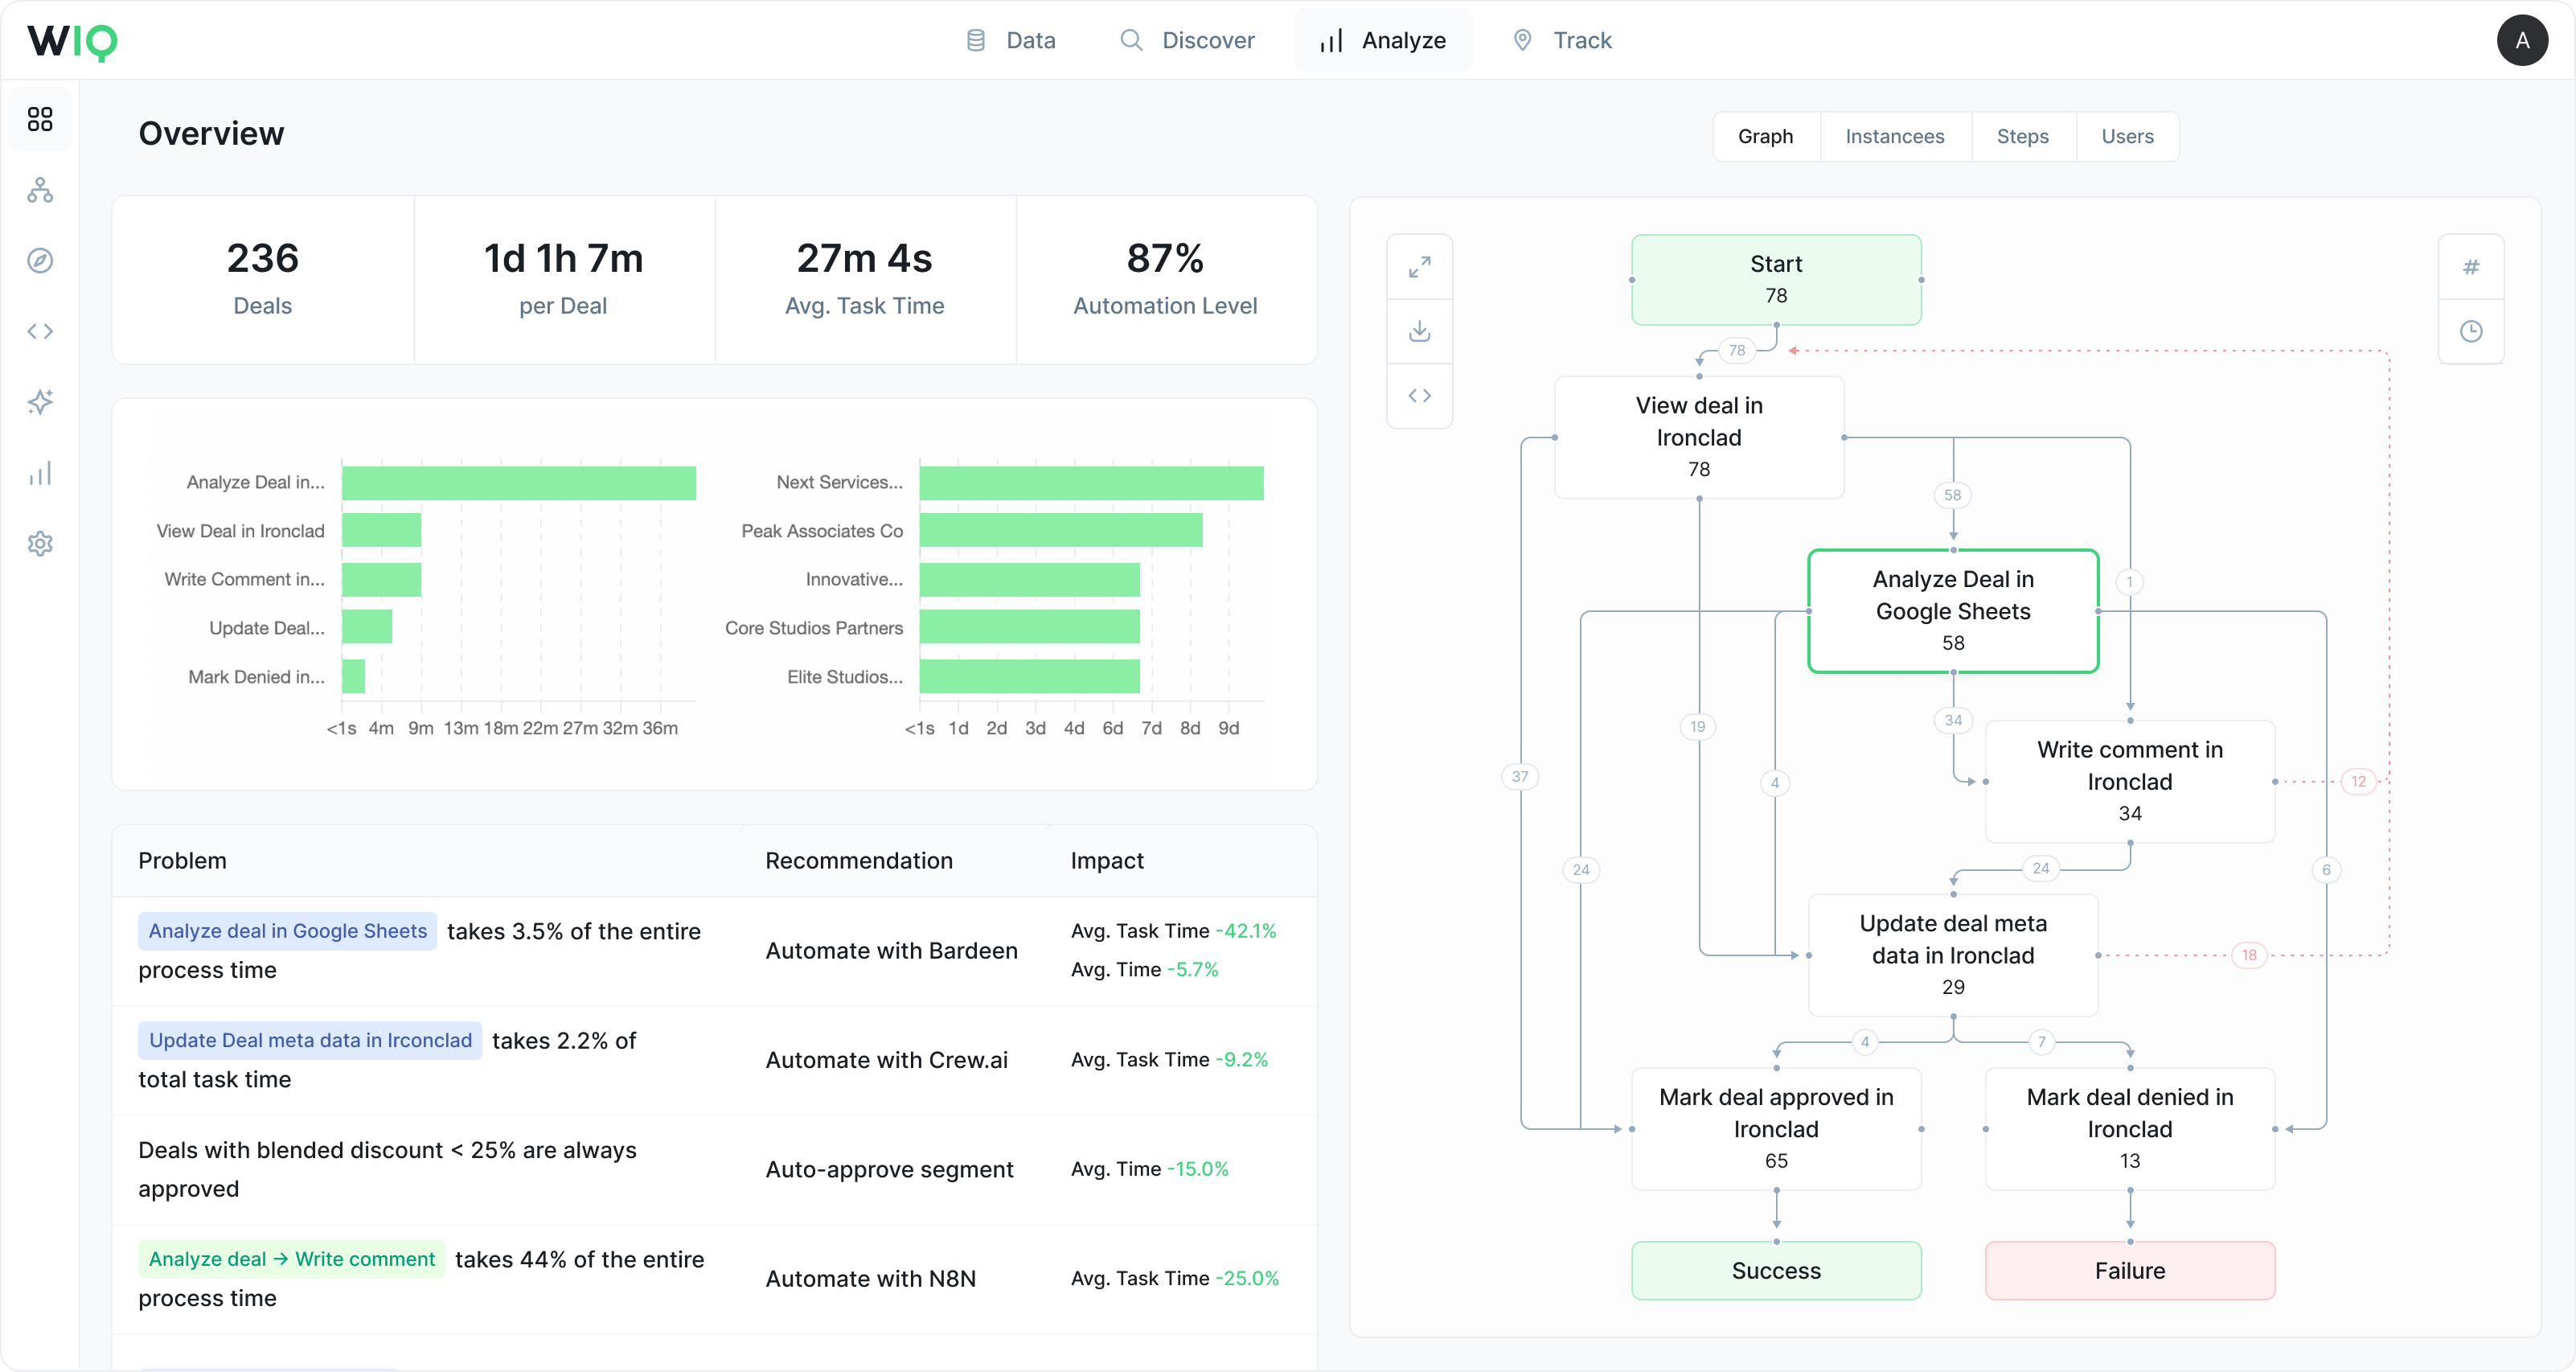Switch to the Instancees tab
This screenshot has width=2576, height=1372.
(1894, 136)
